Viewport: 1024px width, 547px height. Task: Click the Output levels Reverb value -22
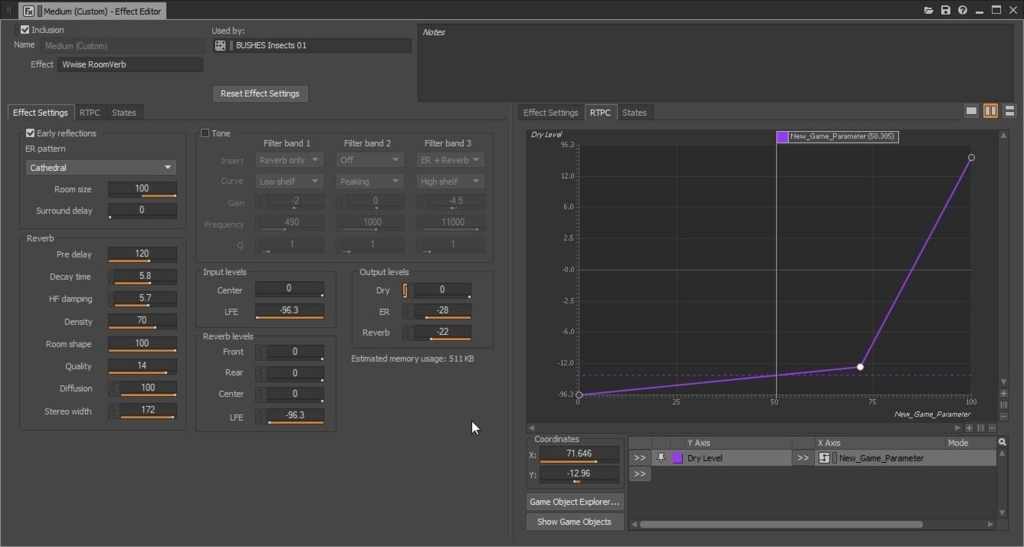point(442,332)
